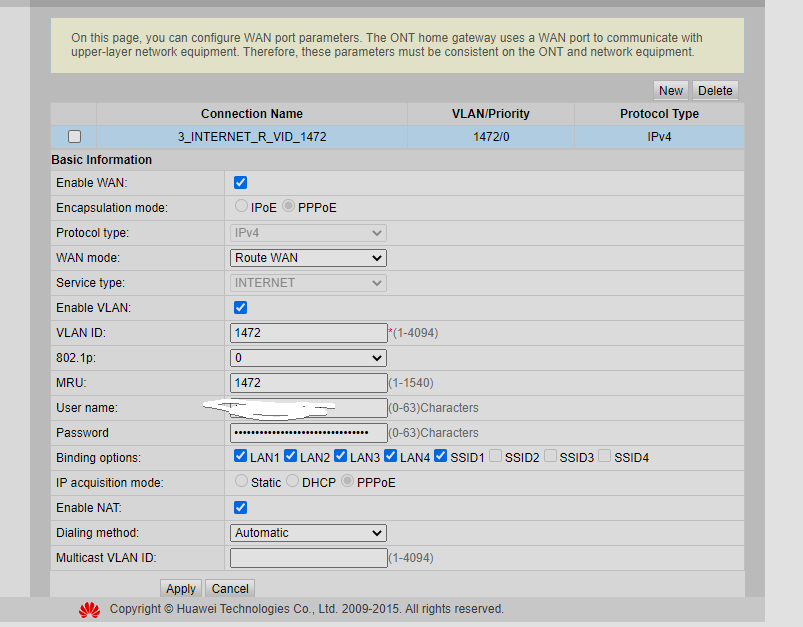
Task: Expand the 802.1p priority dropdown
Action: (x=308, y=358)
